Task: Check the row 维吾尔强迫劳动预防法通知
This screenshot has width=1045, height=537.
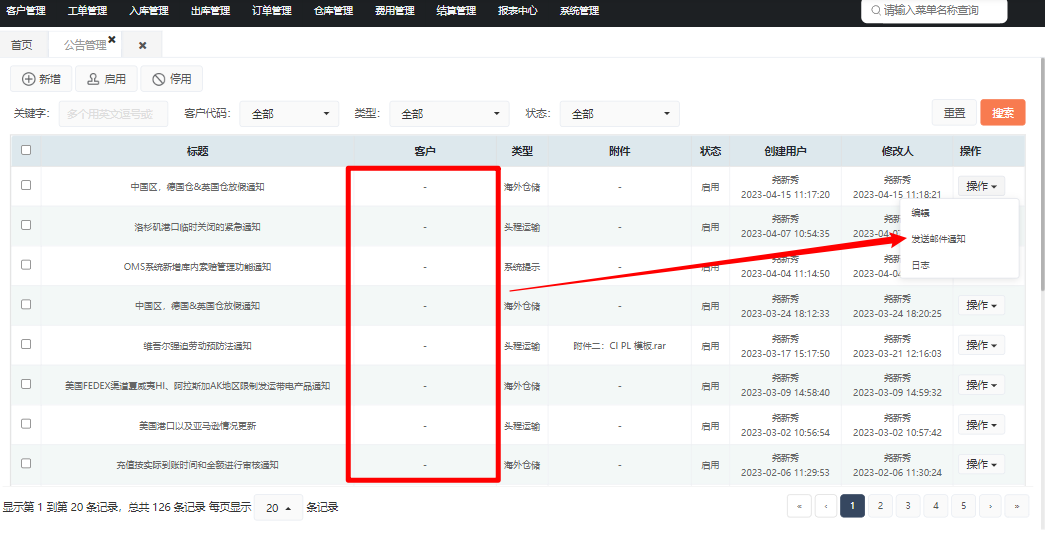Action: [26, 344]
